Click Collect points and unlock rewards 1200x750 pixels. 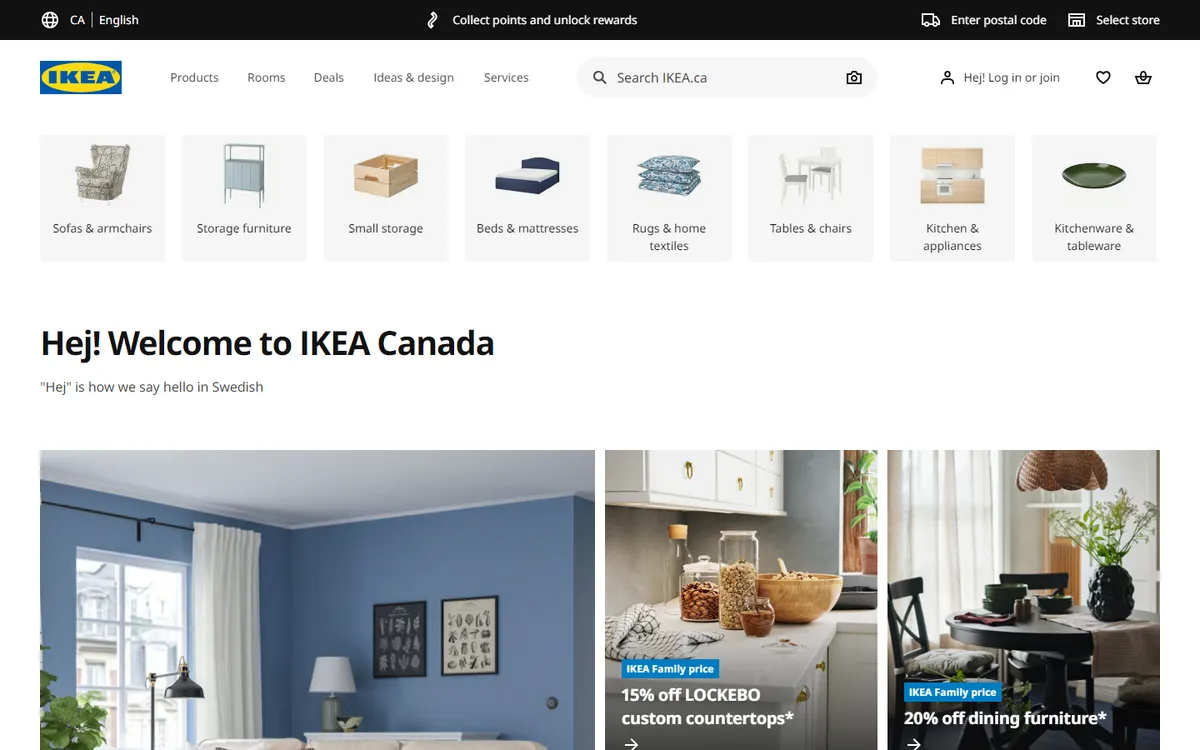click(545, 20)
